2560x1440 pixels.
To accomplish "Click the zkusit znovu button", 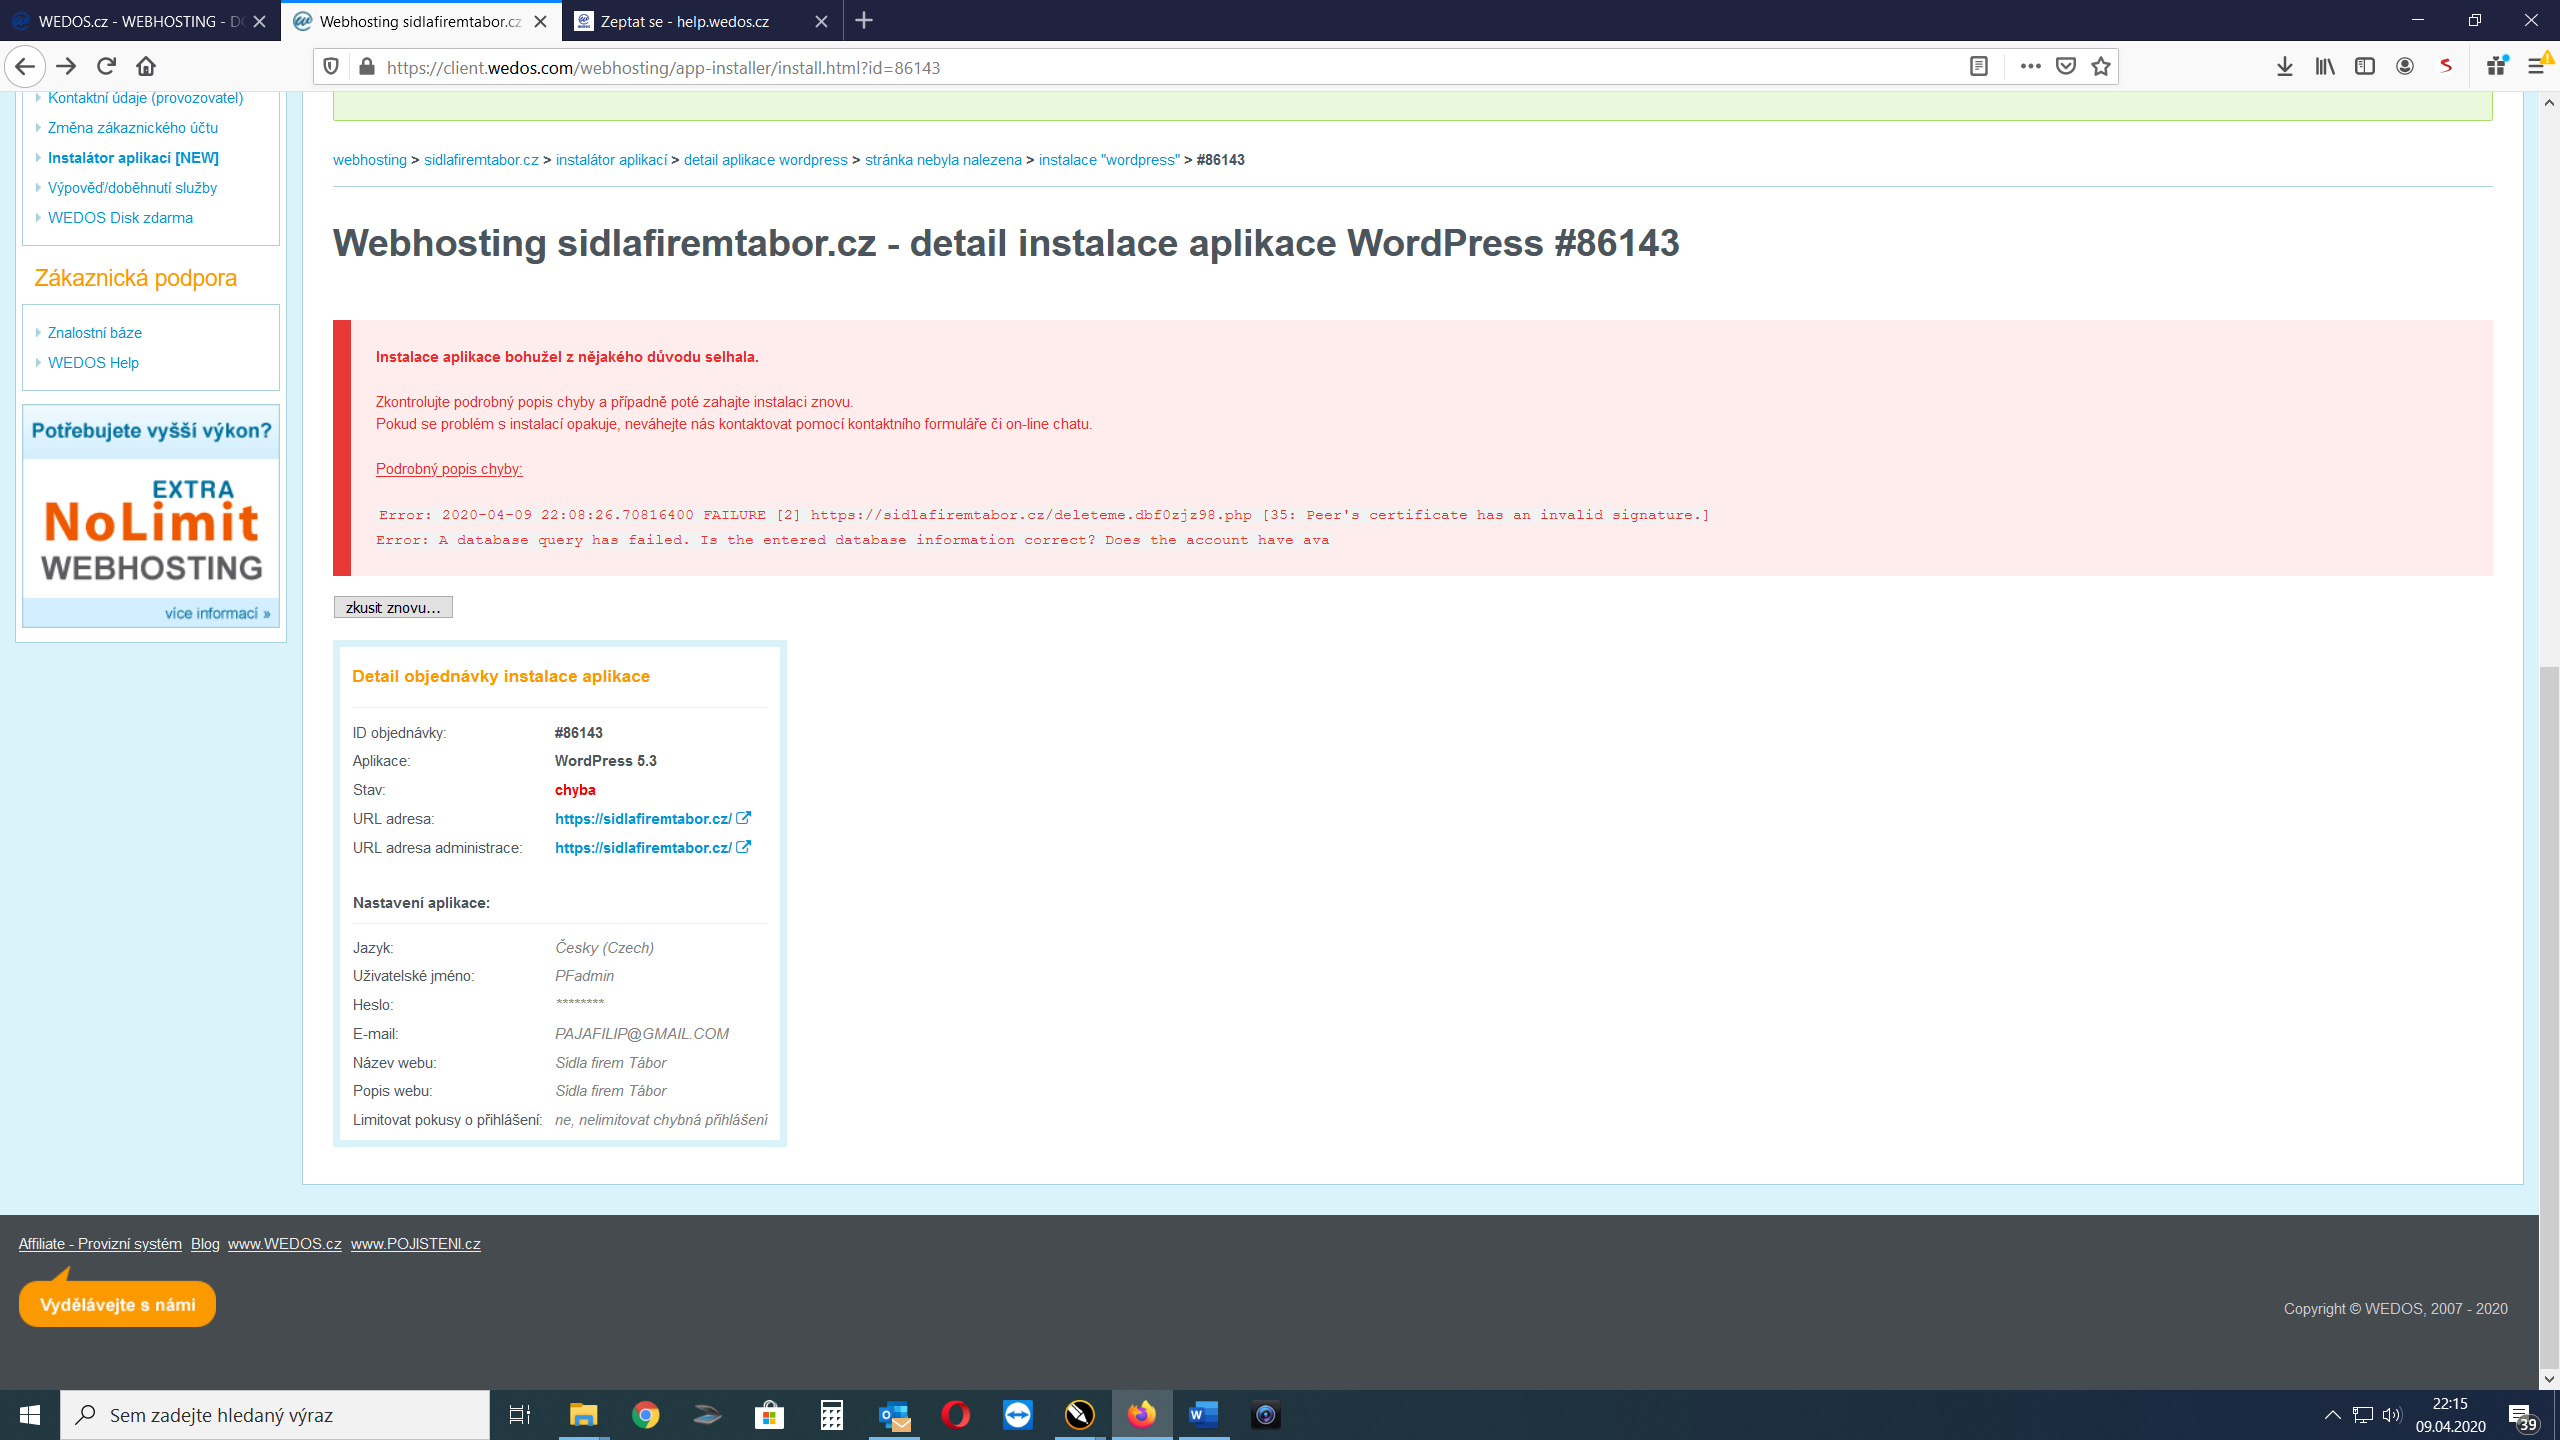I will point(392,607).
